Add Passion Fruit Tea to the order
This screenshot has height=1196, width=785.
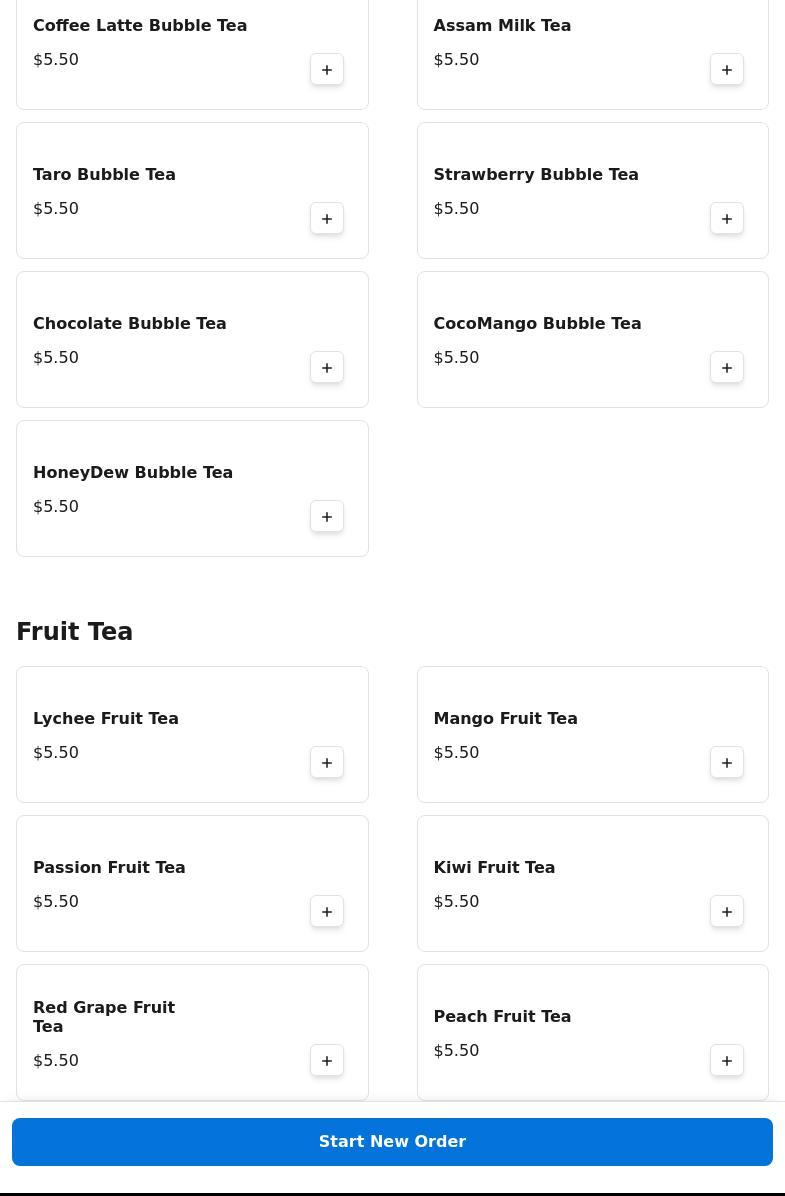pyautogui.click(x=327, y=912)
